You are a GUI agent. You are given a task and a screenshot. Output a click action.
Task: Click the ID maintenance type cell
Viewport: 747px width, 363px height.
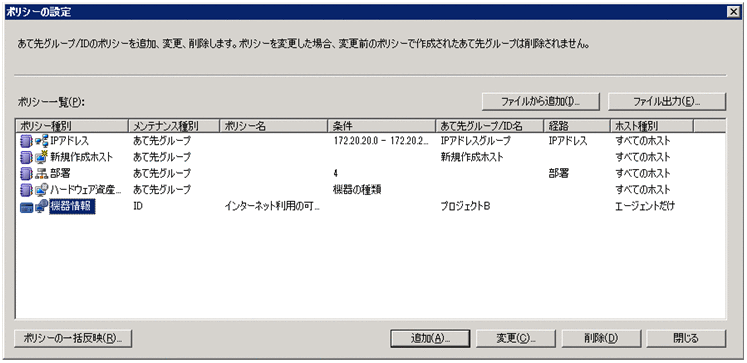click(x=139, y=206)
